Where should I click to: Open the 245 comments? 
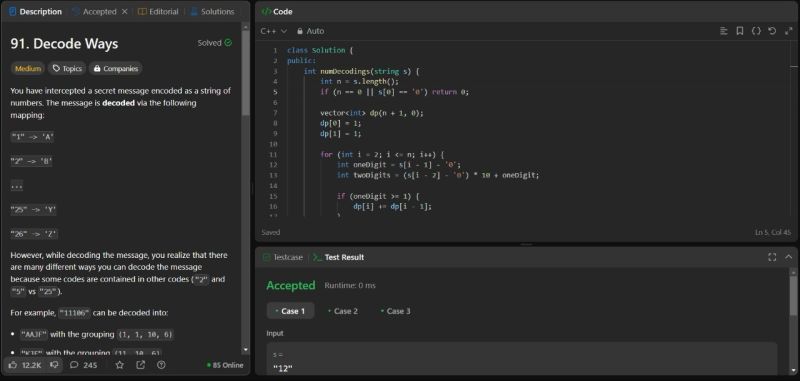[x=83, y=365]
